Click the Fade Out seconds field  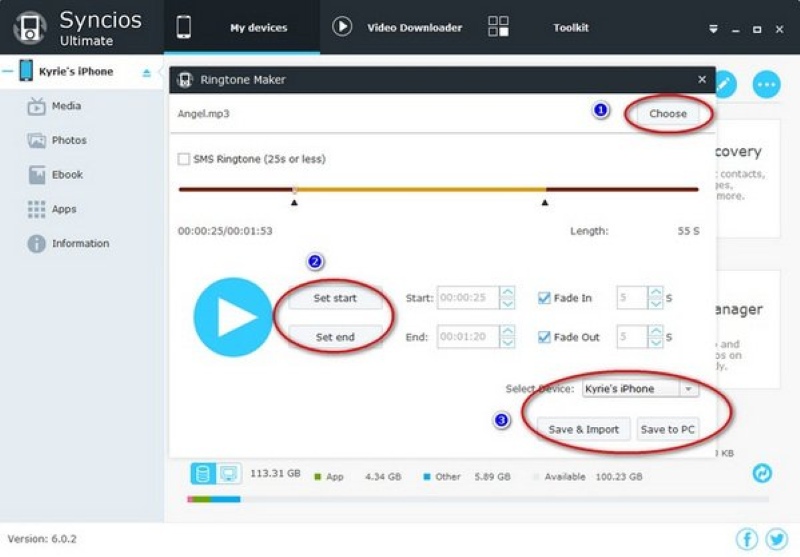[x=632, y=337]
